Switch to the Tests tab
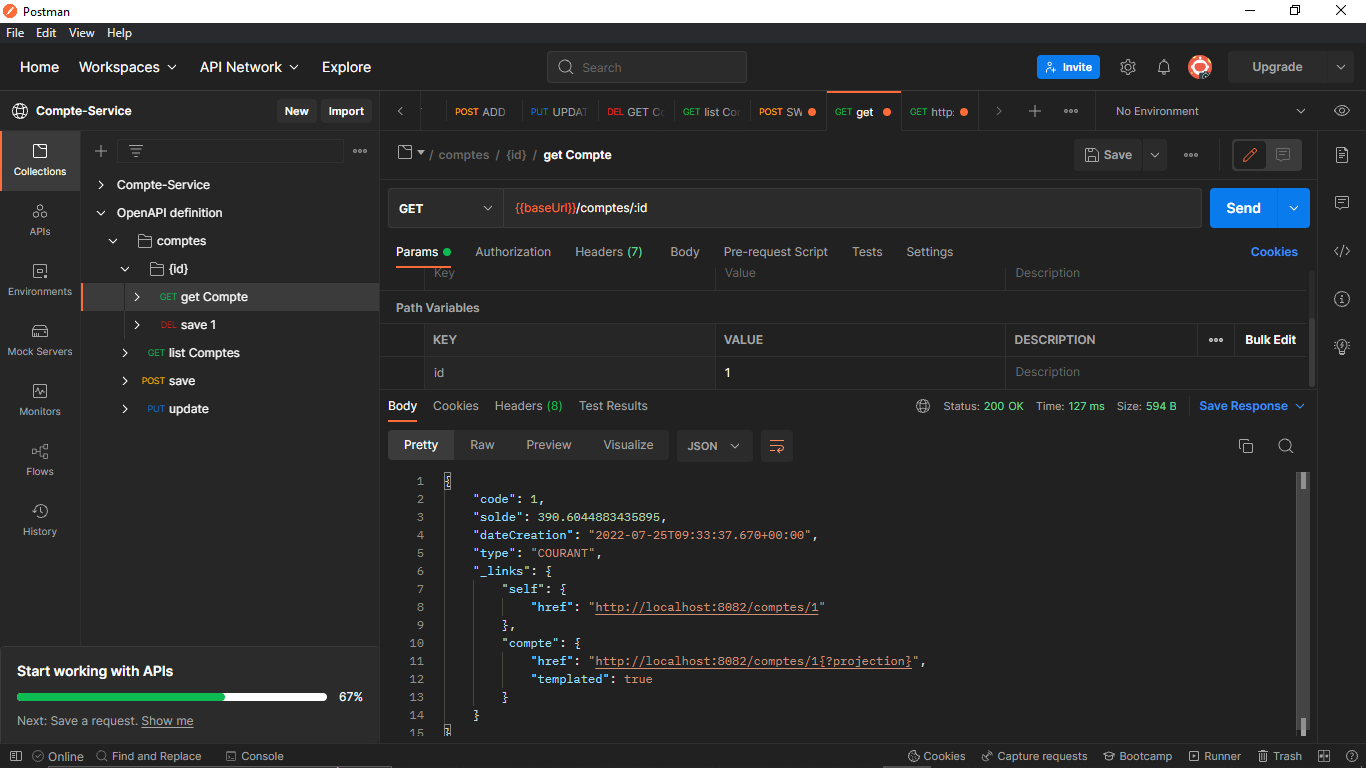The width and height of the screenshot is (1366, 768). coord(866,251)
